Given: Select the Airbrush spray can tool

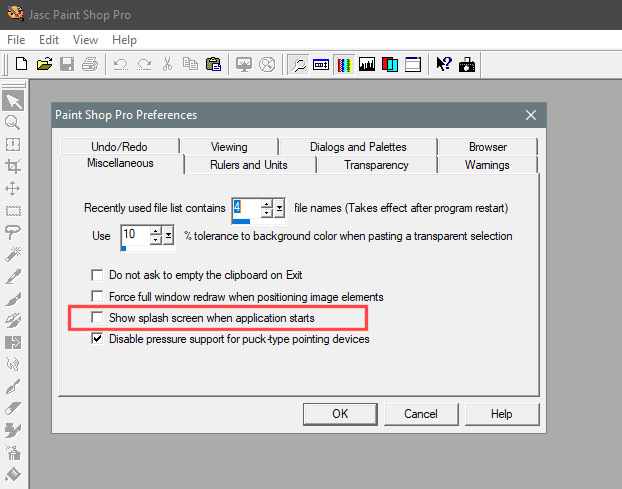Looking at the screenshot, I should pyautogui.click(x=13, y=452).
